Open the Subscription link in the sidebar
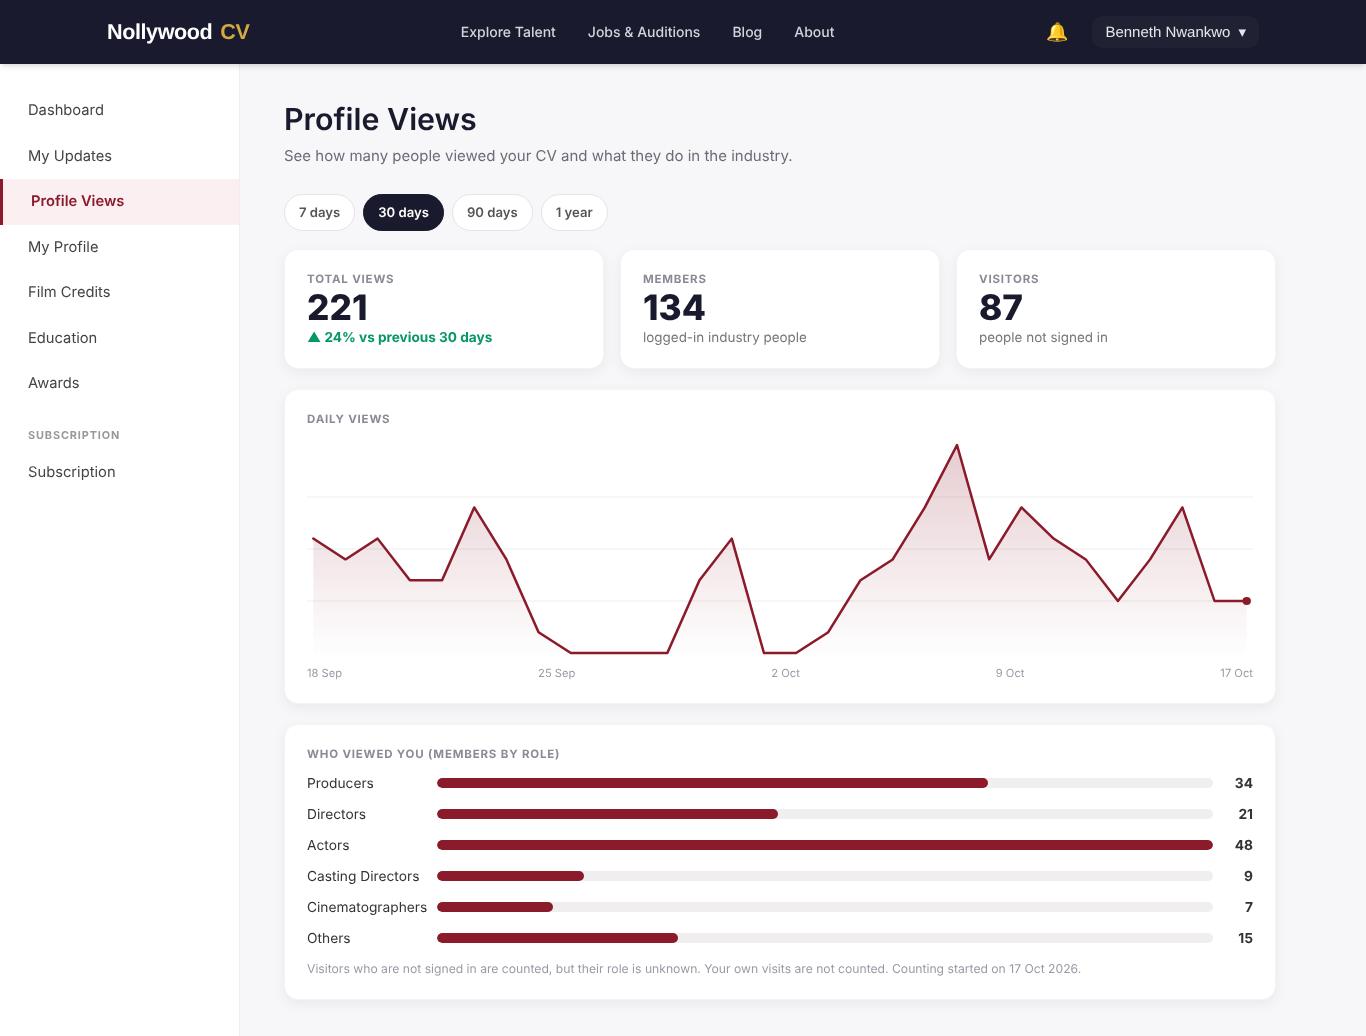 coord(120,472)
